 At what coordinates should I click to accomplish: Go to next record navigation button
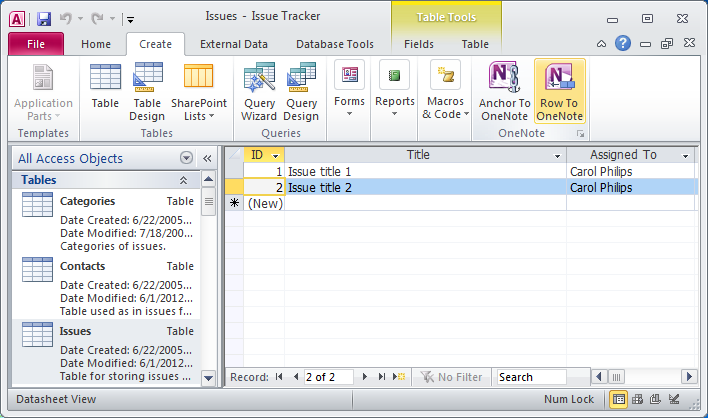click(x=365, y=377)
